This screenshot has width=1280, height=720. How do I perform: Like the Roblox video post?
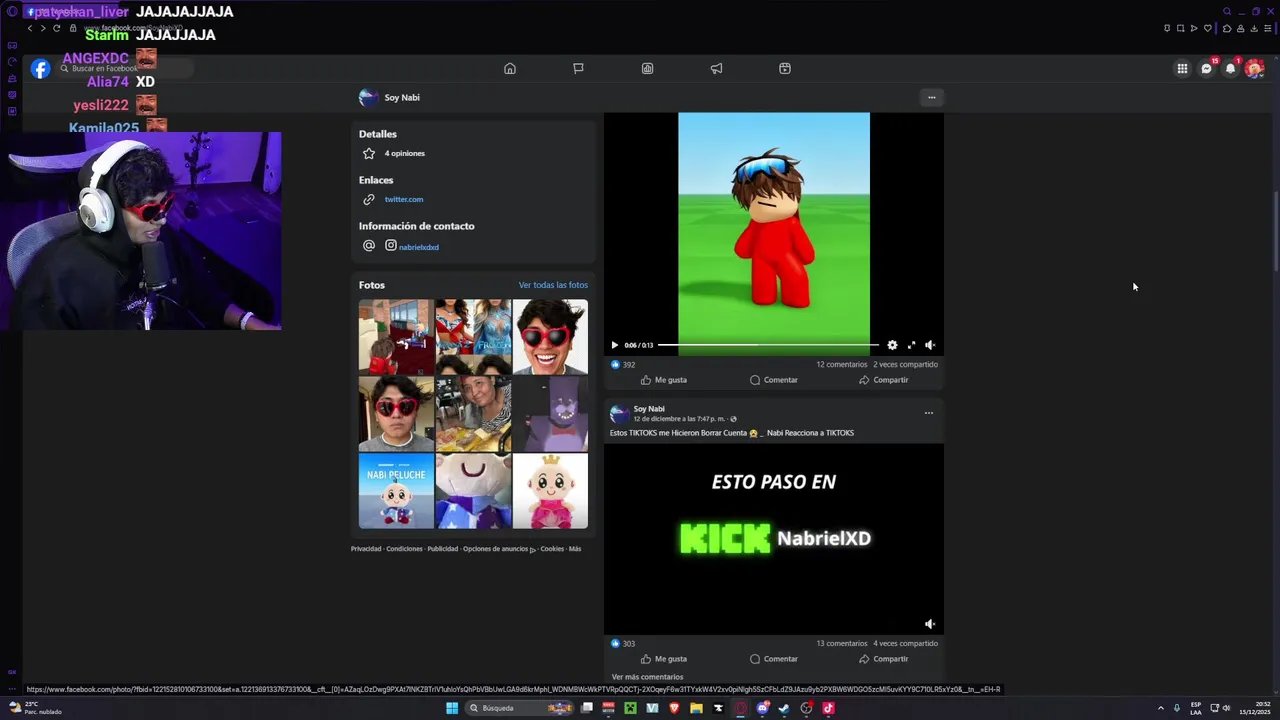pos(664,380)
